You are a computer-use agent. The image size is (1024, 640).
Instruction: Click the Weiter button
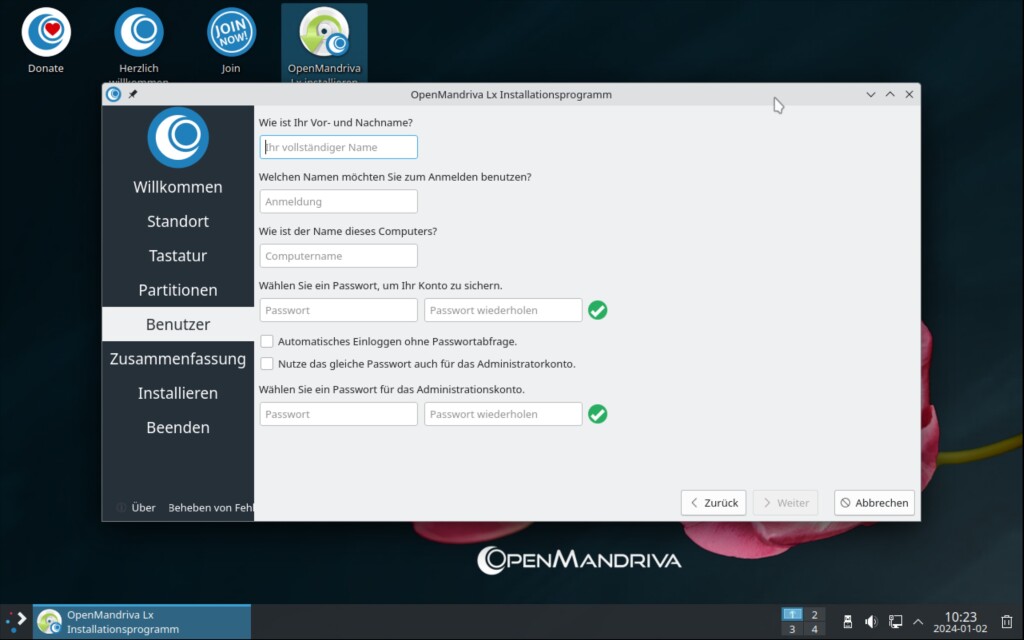pyautogui.click(x=785, y=503)
